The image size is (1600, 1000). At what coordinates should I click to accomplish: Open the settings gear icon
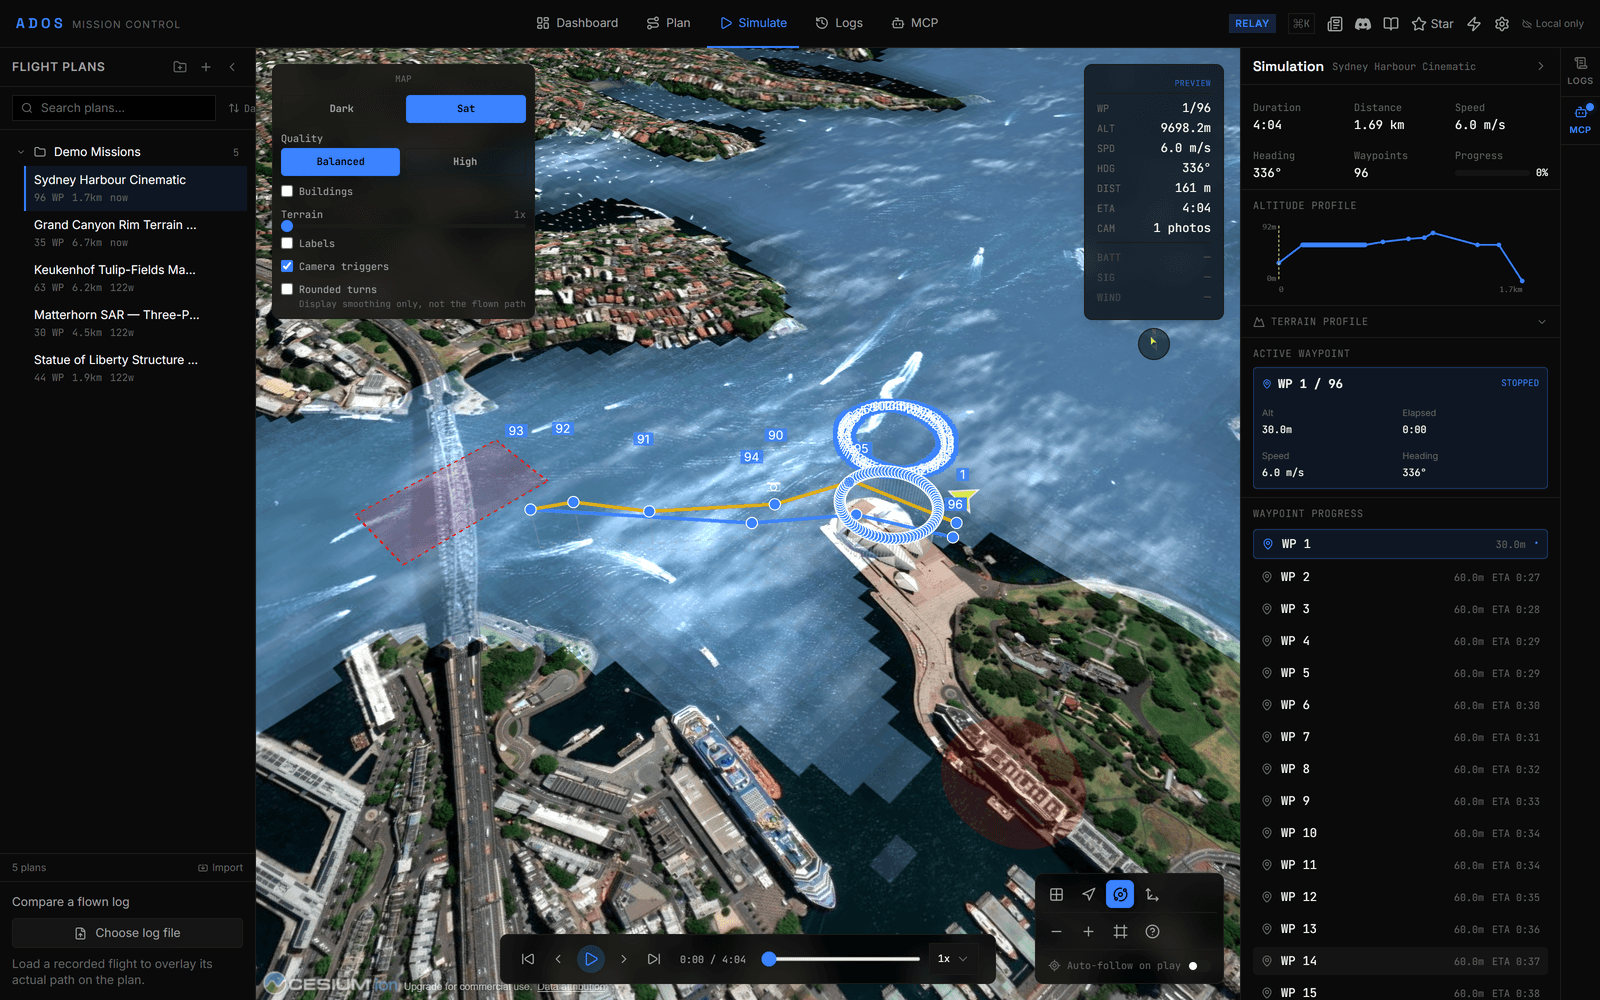click(1502, 24)
